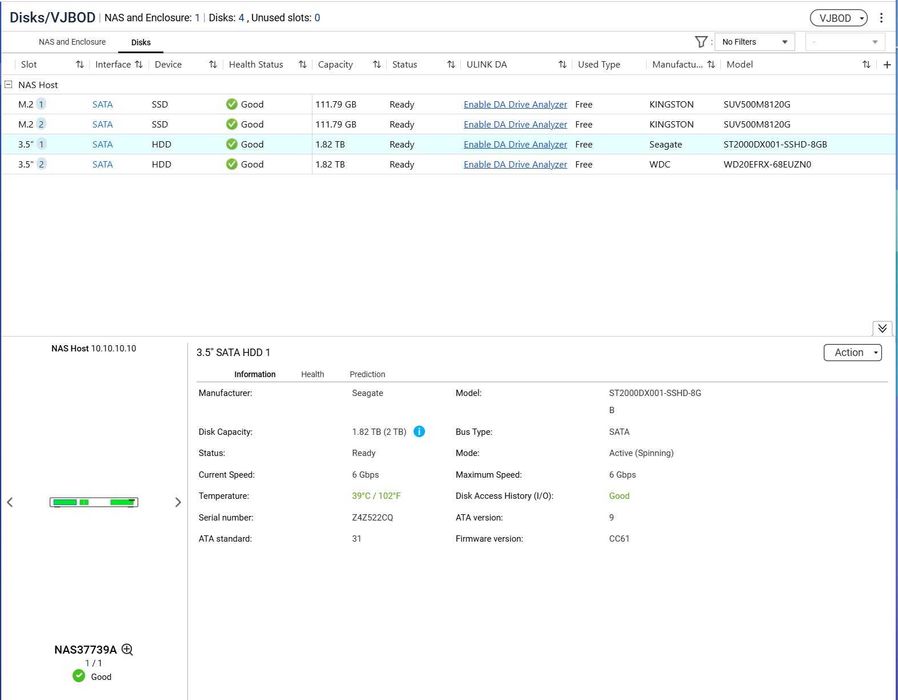Open the No Filters dropdown
Screen dimensions: 898x700
click(754, 42)
